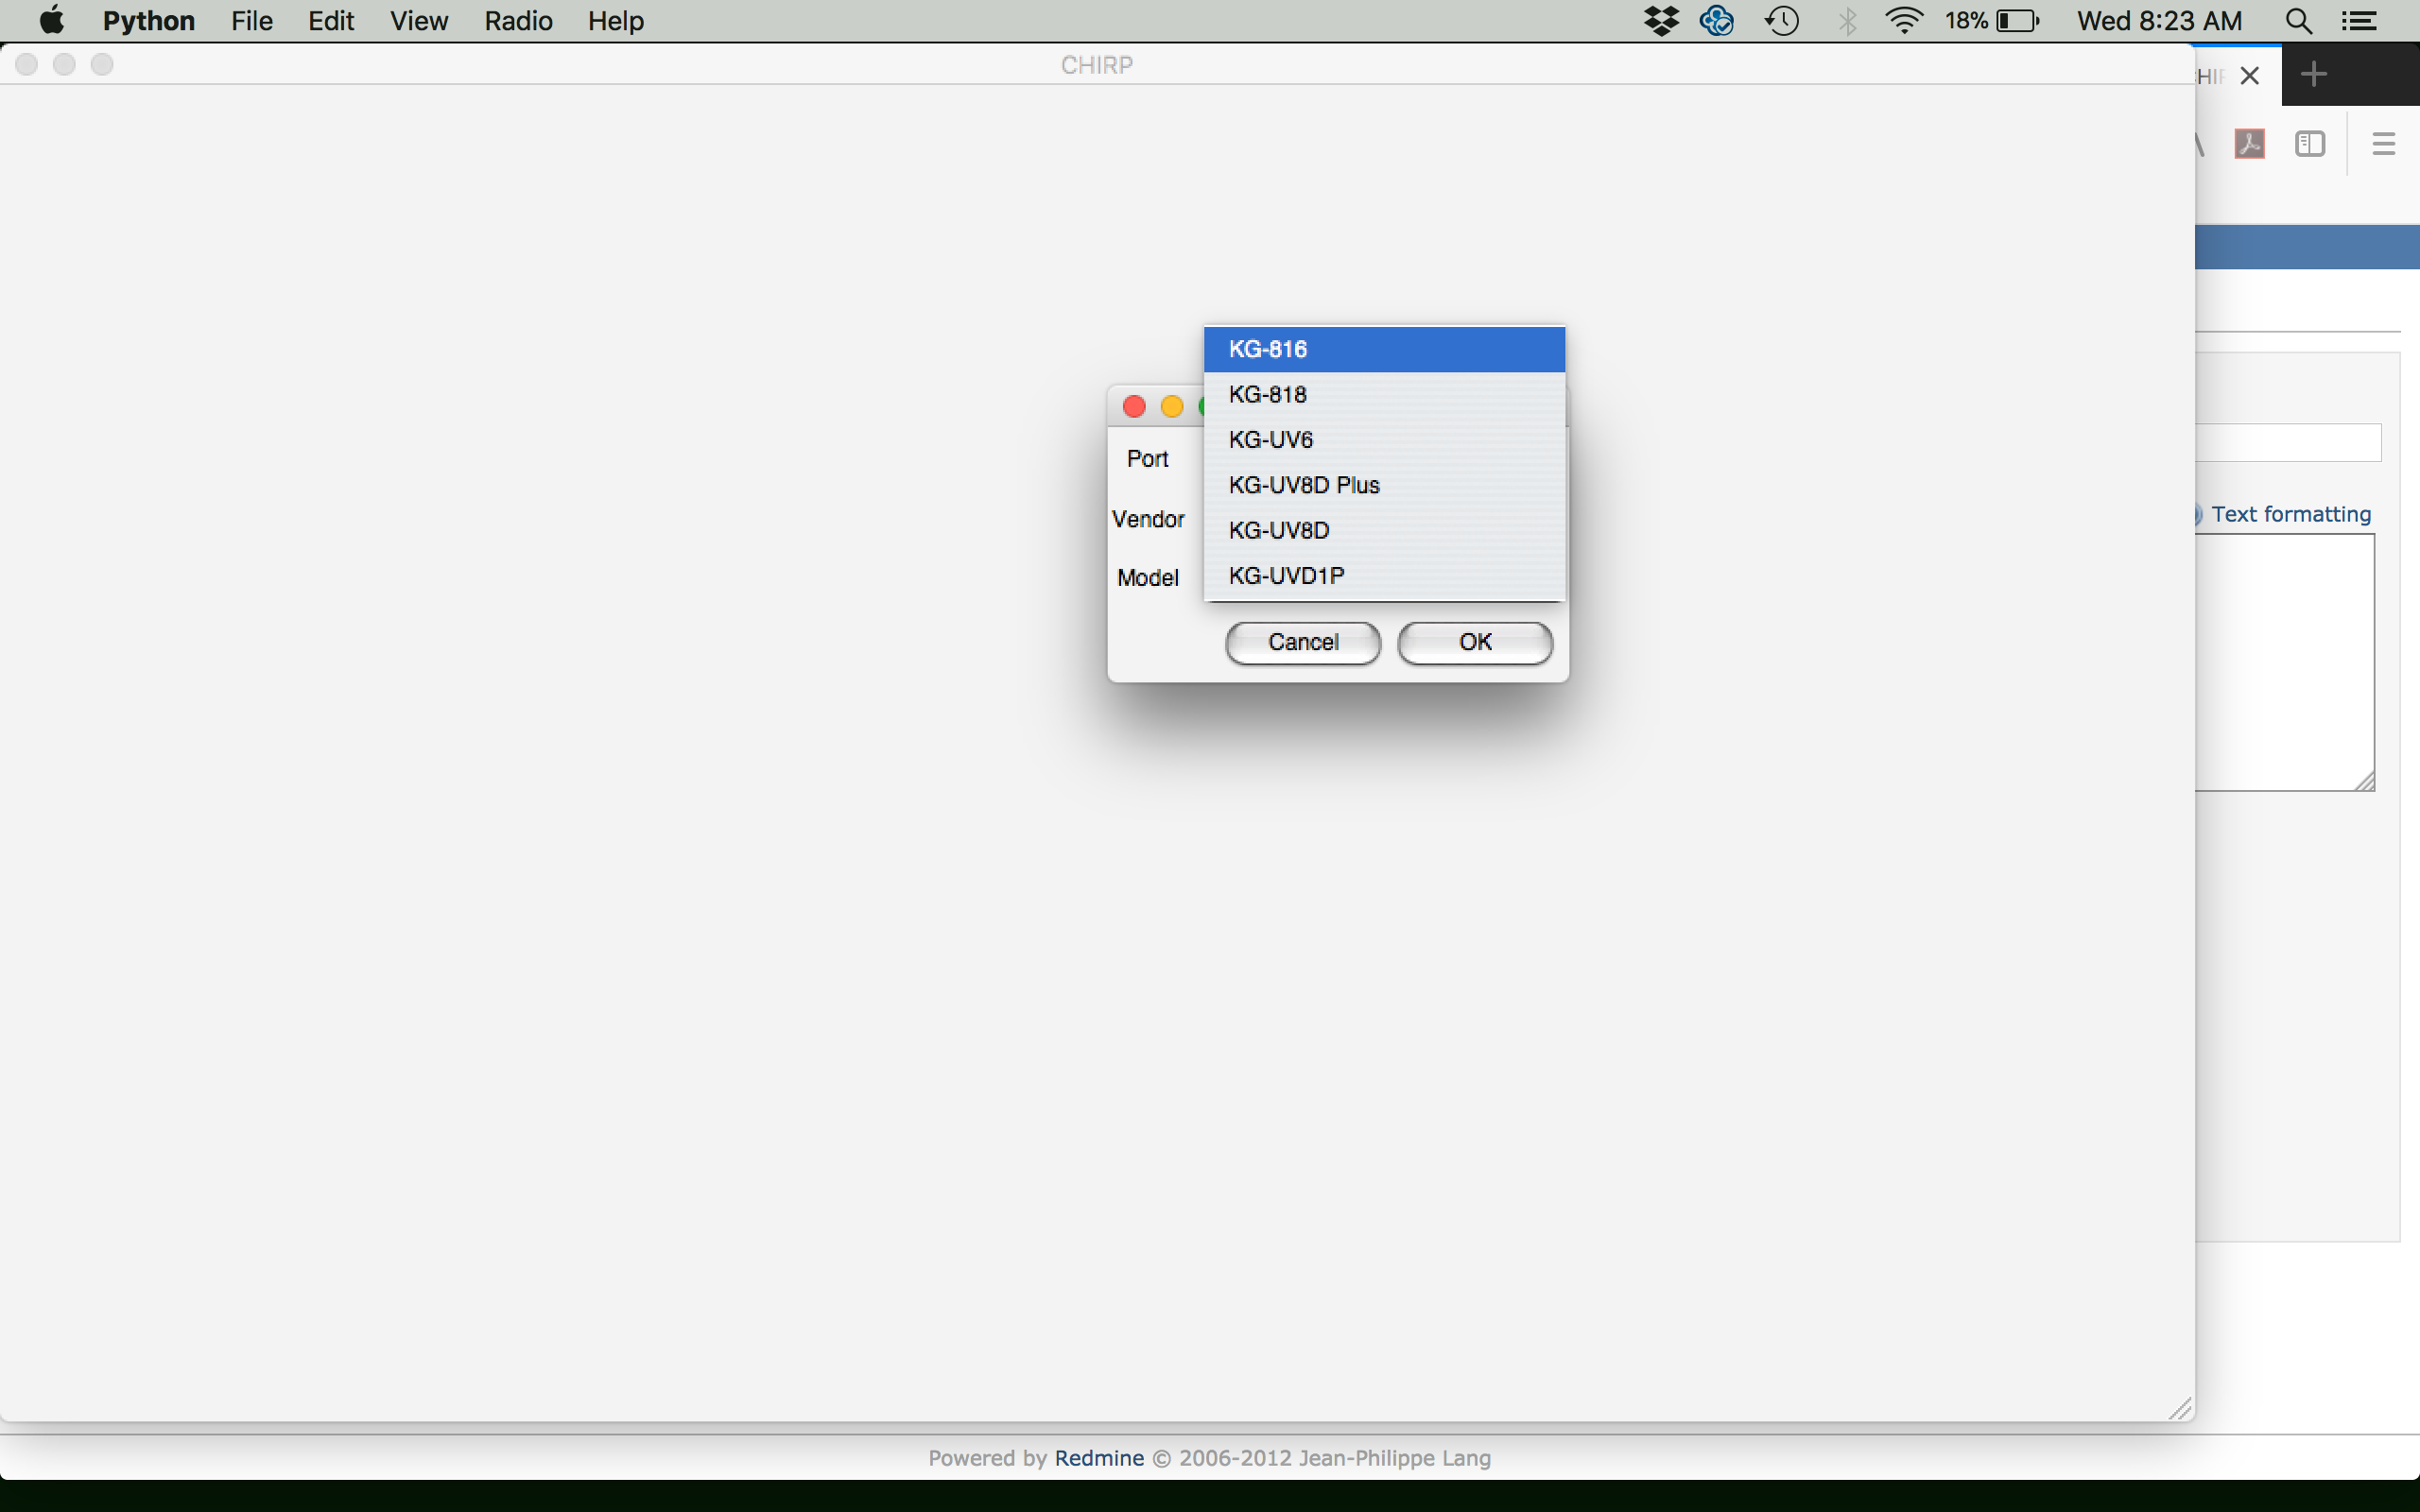Viewport: 2420px width, 1512px height.
Task: Open the browser hamburger menu
Action: coord(2383,144)
